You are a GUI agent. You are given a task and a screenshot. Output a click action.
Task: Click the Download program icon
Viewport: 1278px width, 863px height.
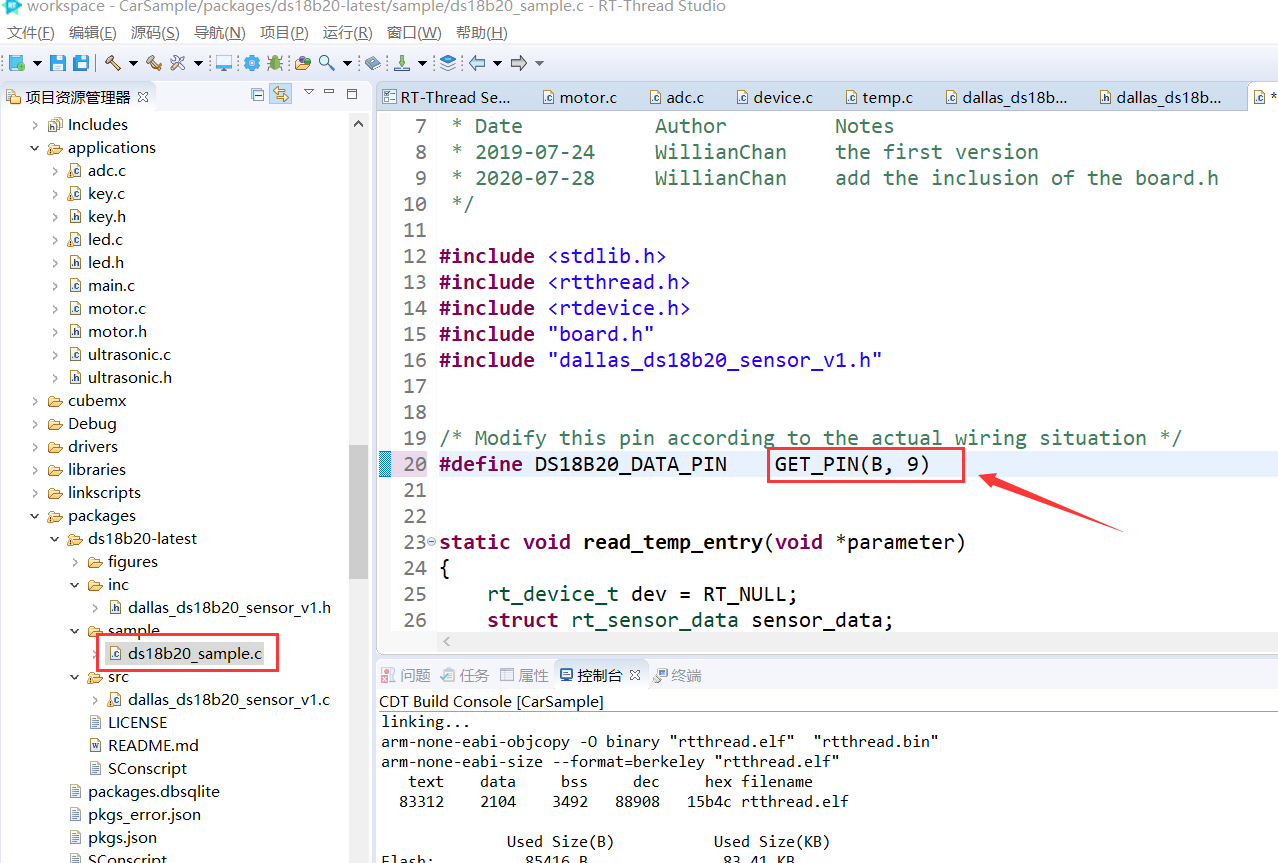(x=402, y=63)
